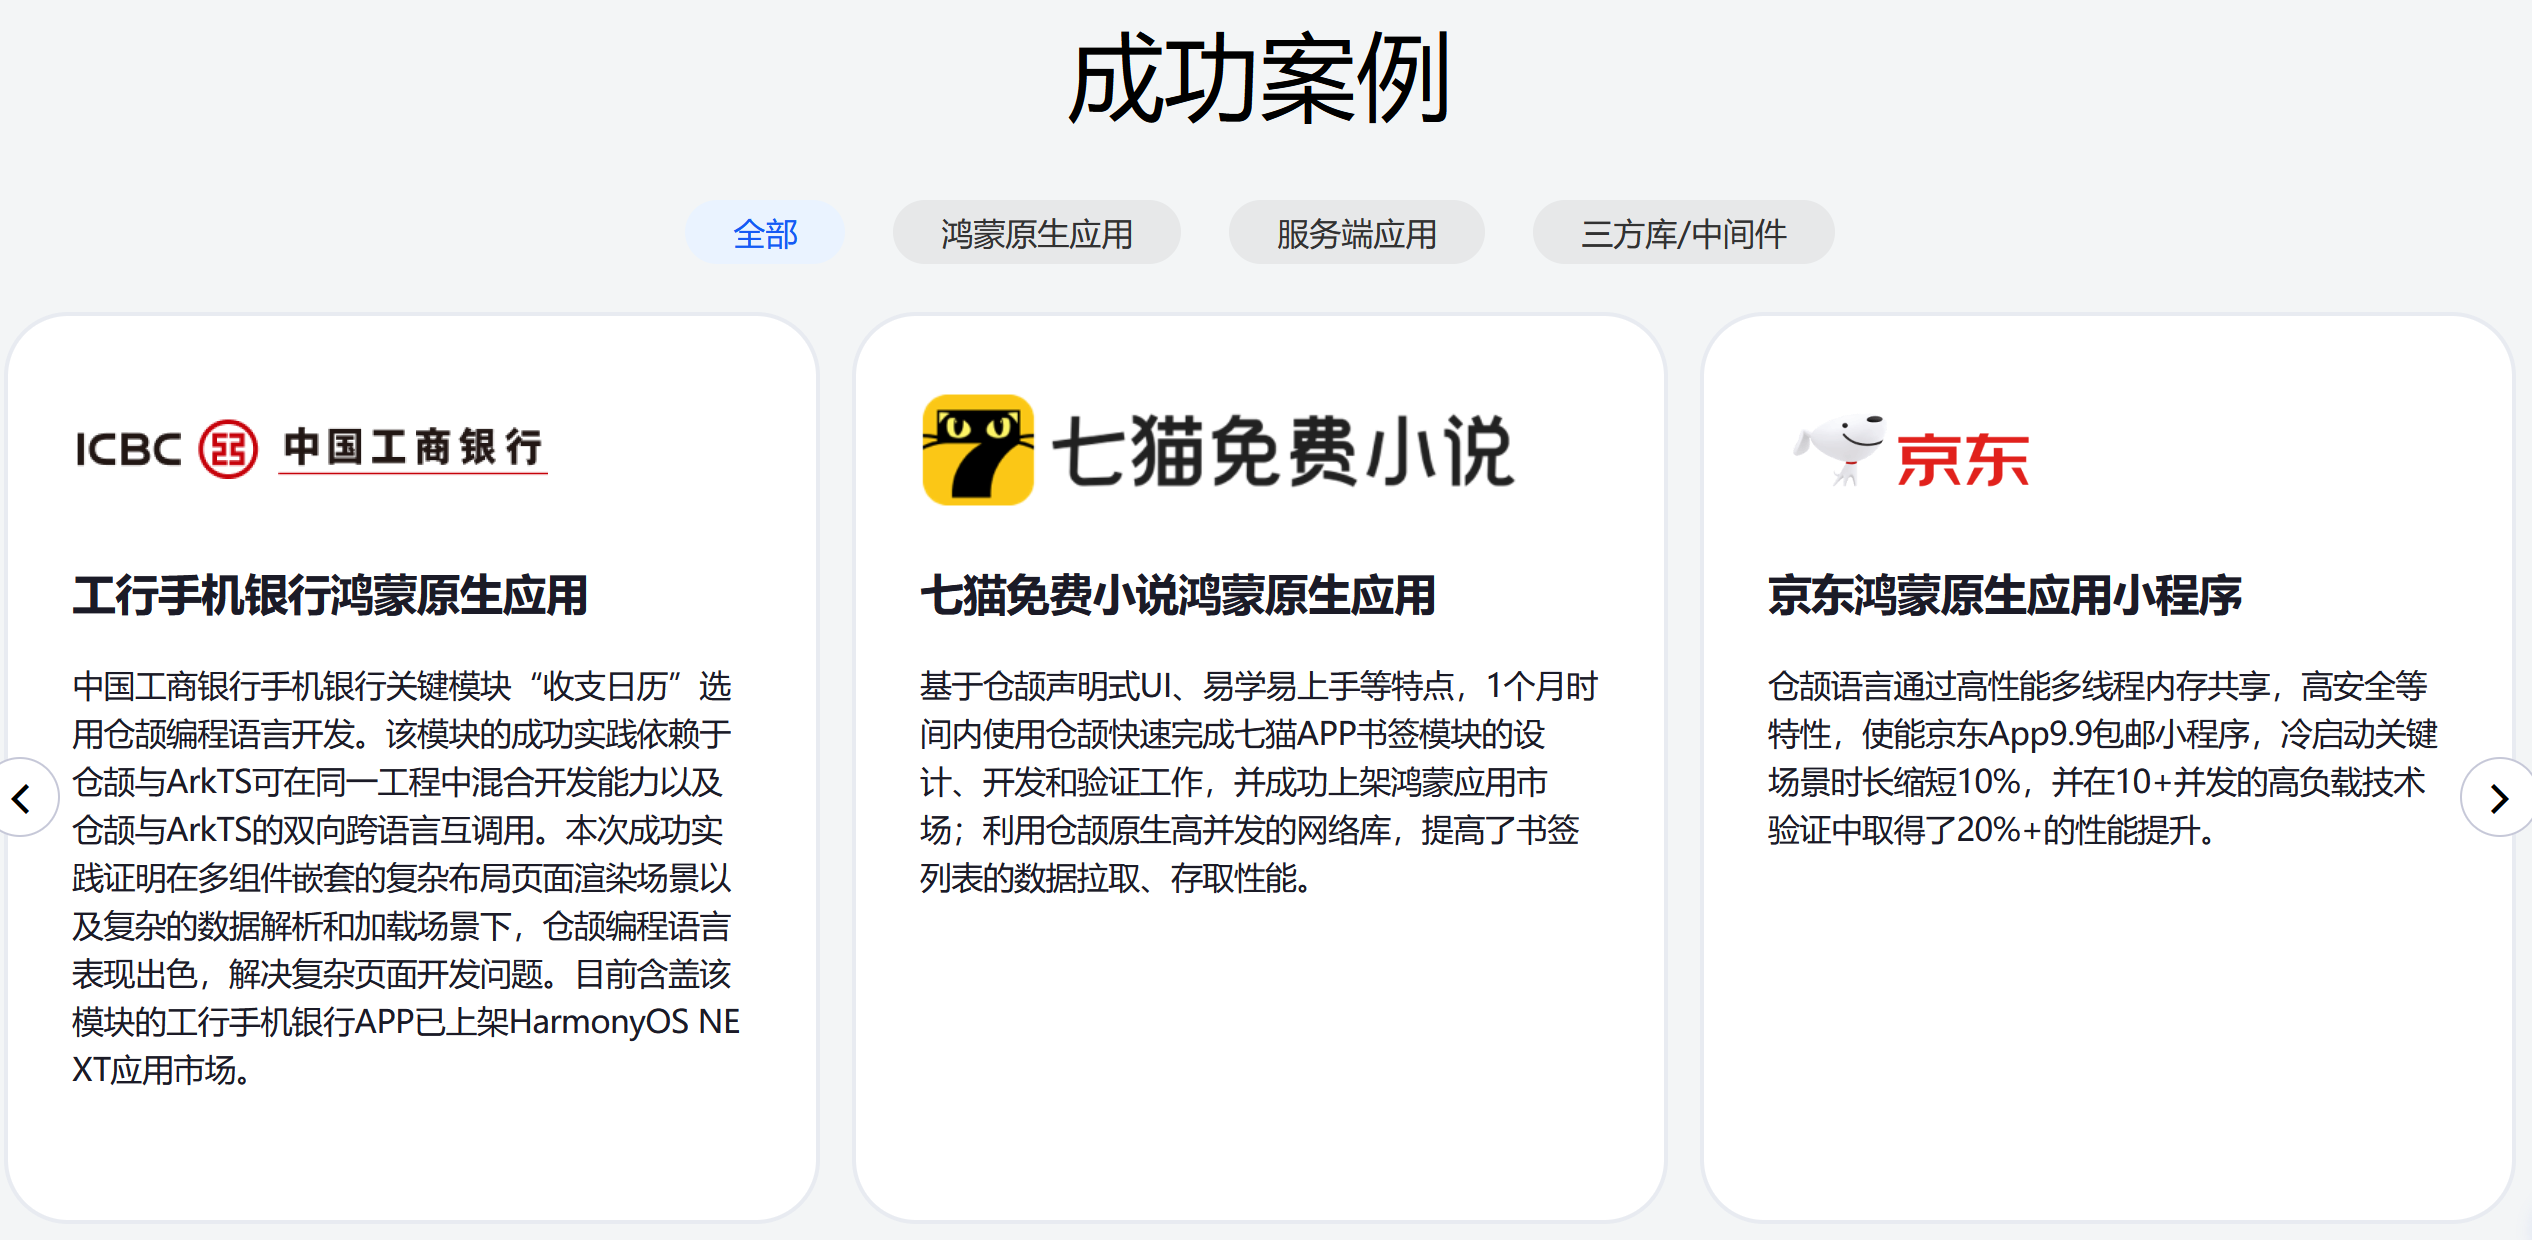The width and height of the screenshot is (2532, 1240).
Task: Click the Qimao yellow cat app icon
Action: click(977, 450)
